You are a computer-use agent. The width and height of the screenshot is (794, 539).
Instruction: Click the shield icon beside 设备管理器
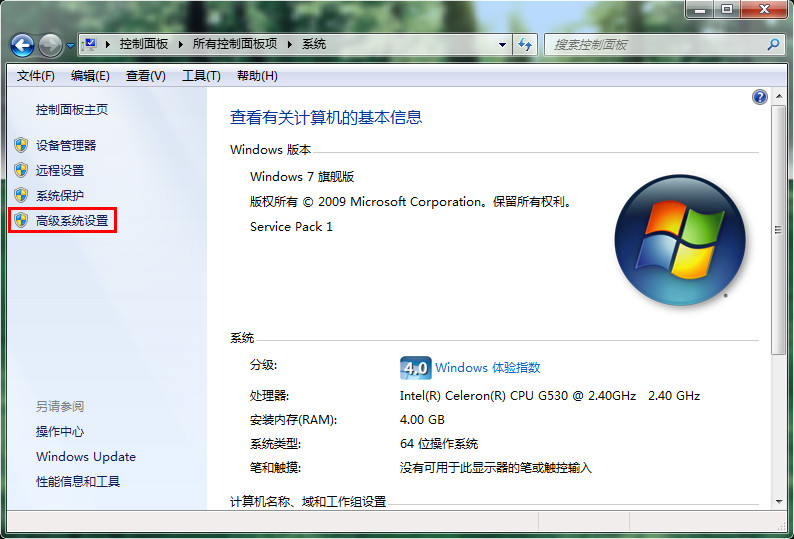(x=21, y=145)
